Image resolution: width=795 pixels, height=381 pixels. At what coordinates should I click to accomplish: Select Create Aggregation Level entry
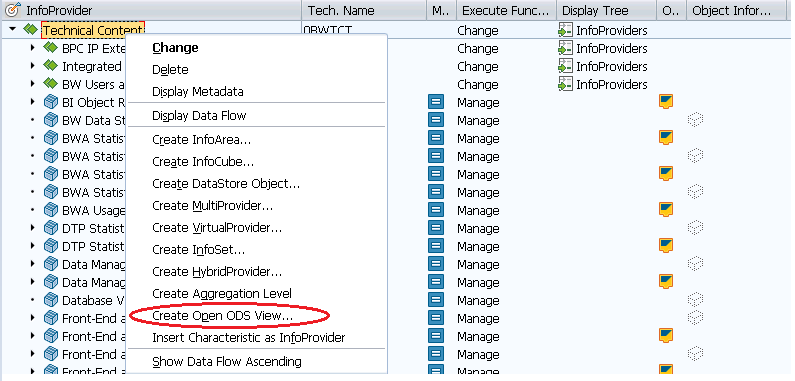click(x=222, y=294)
